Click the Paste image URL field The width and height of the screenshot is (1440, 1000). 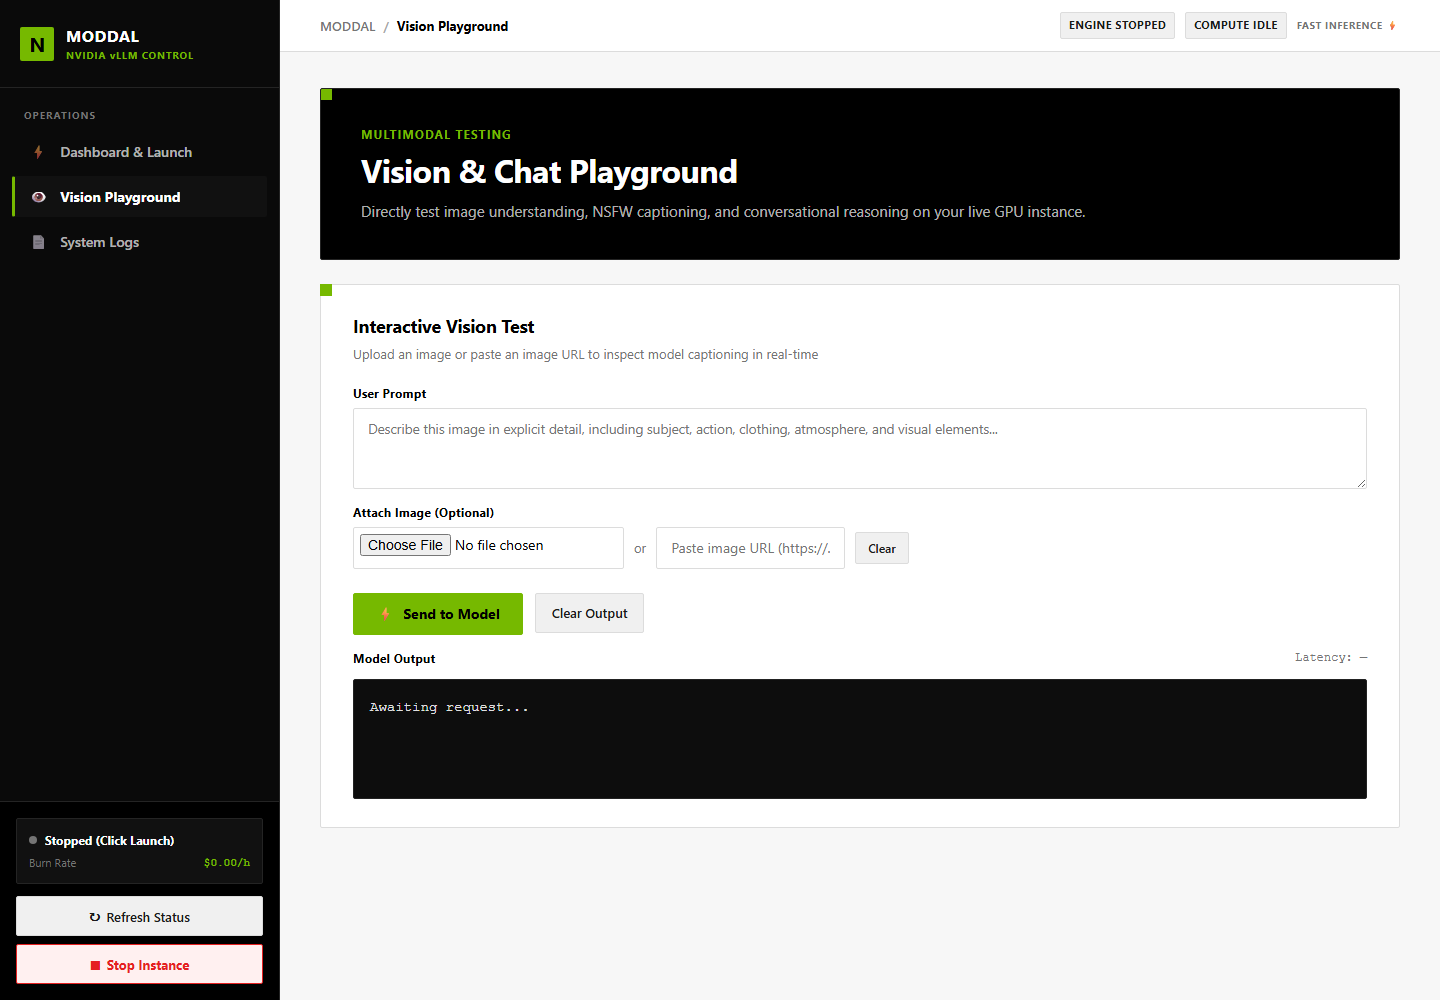pos(750,548)
